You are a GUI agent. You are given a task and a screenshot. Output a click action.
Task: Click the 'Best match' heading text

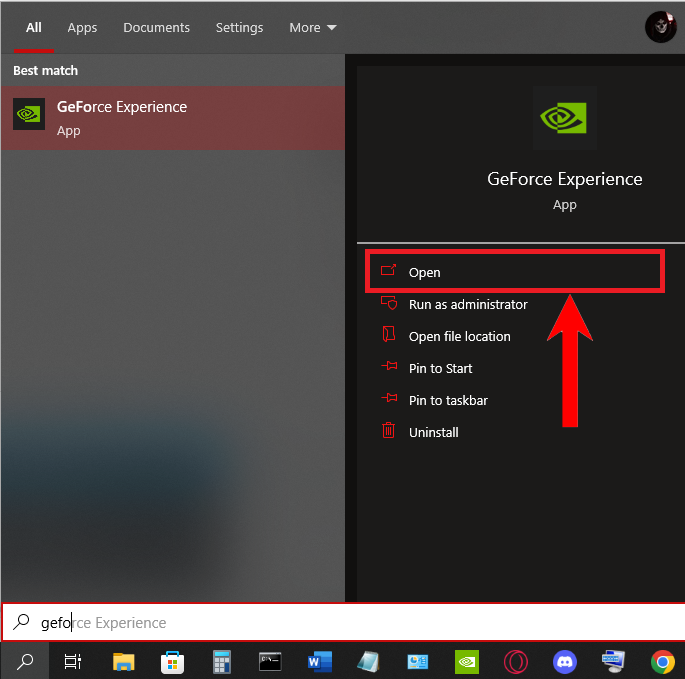point(45,70)
